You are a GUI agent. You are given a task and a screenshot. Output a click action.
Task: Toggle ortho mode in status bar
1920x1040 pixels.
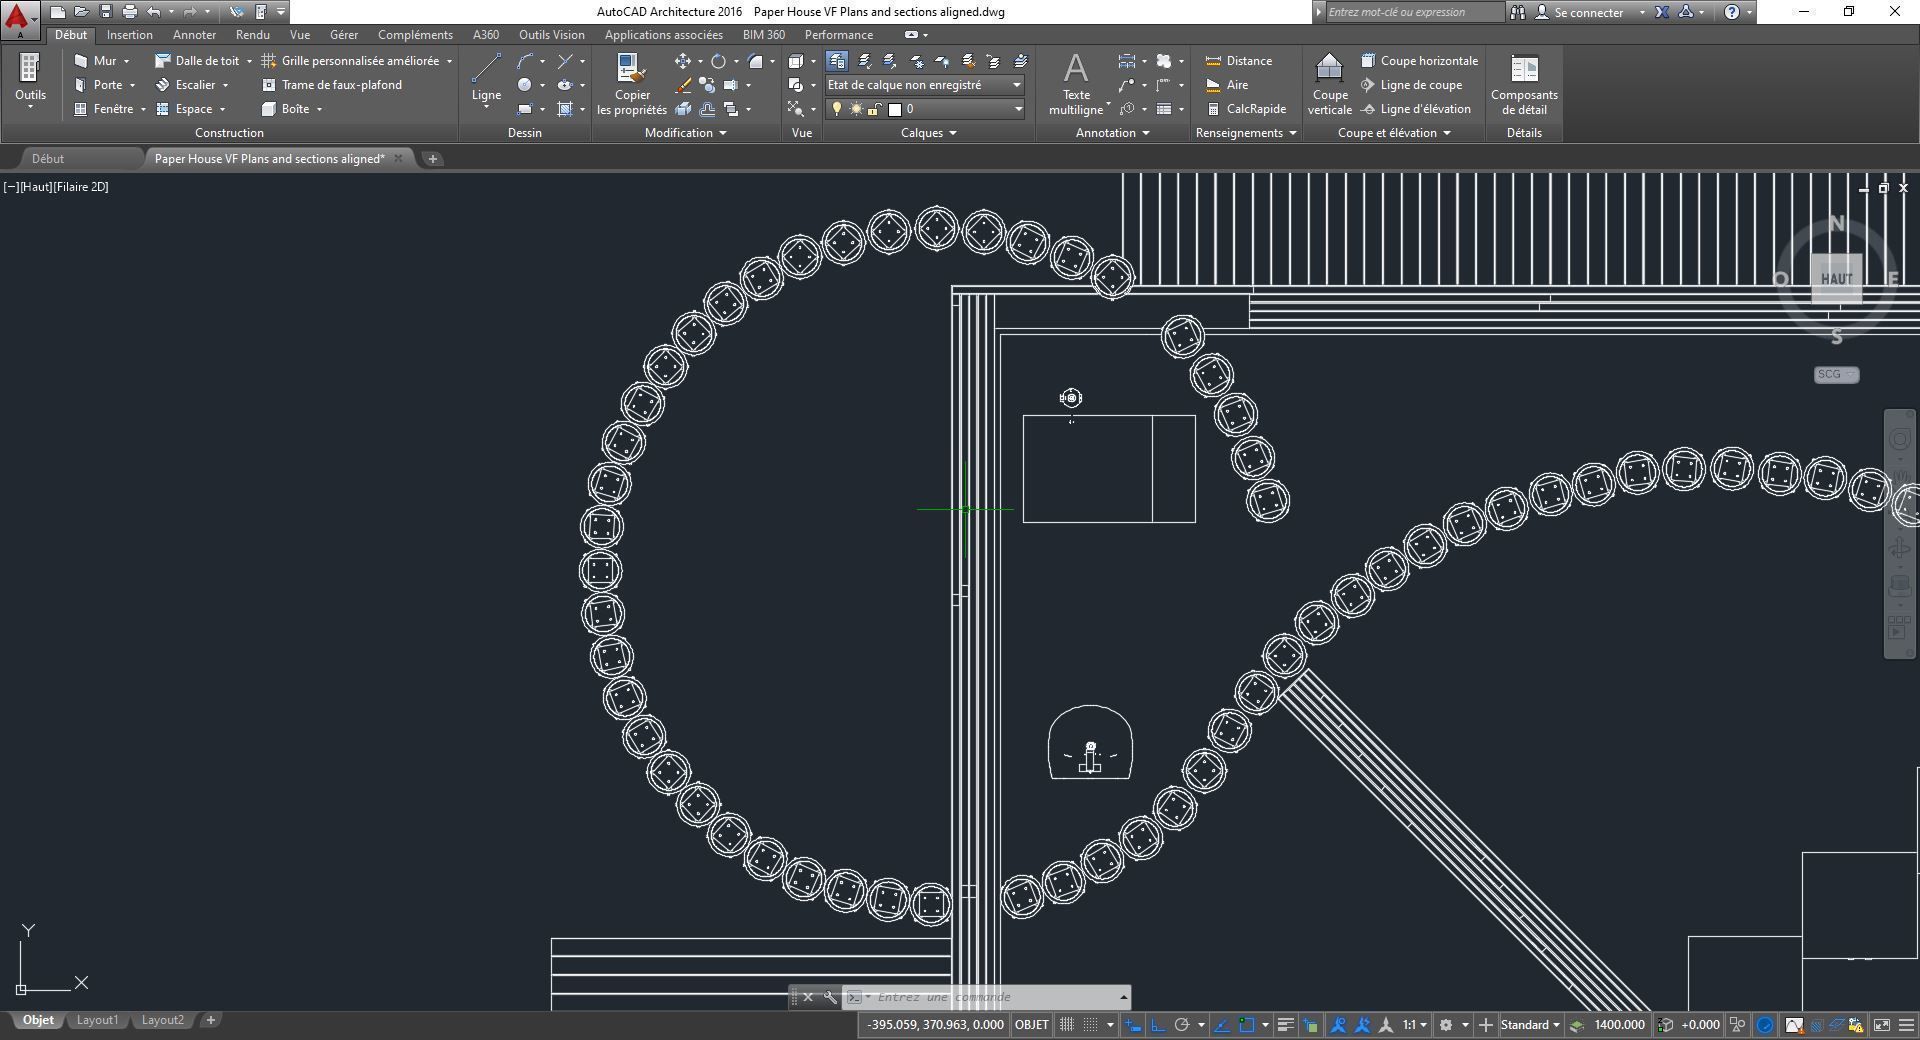tap(1158, 1025)
